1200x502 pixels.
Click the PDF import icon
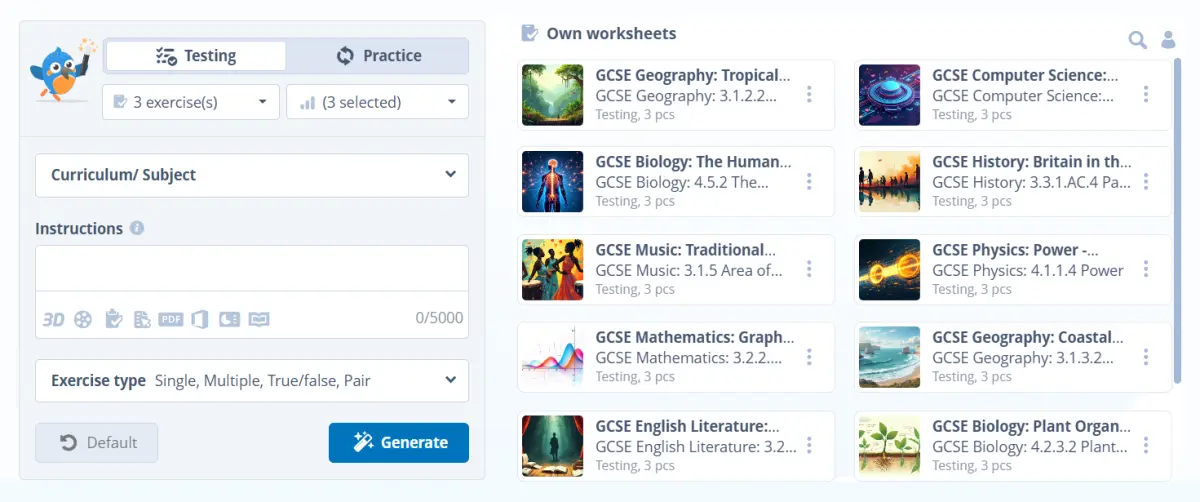171,319
